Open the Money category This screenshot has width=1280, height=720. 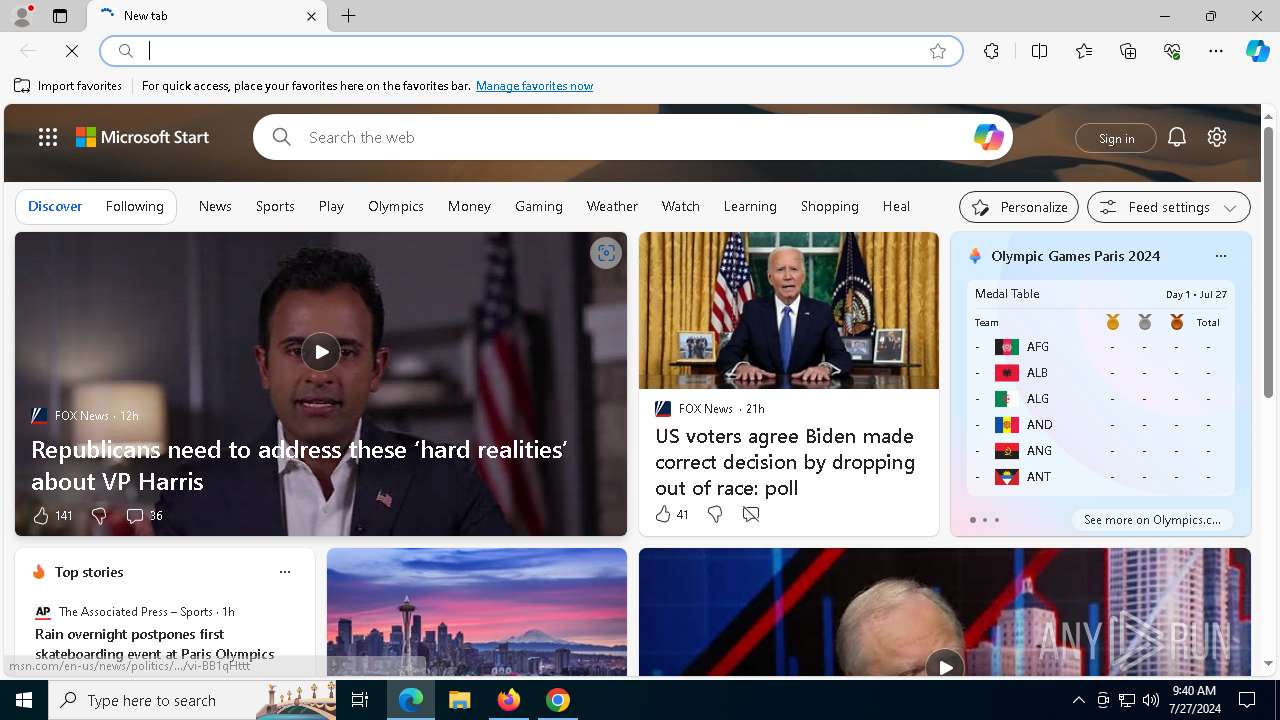pos(469,206)
